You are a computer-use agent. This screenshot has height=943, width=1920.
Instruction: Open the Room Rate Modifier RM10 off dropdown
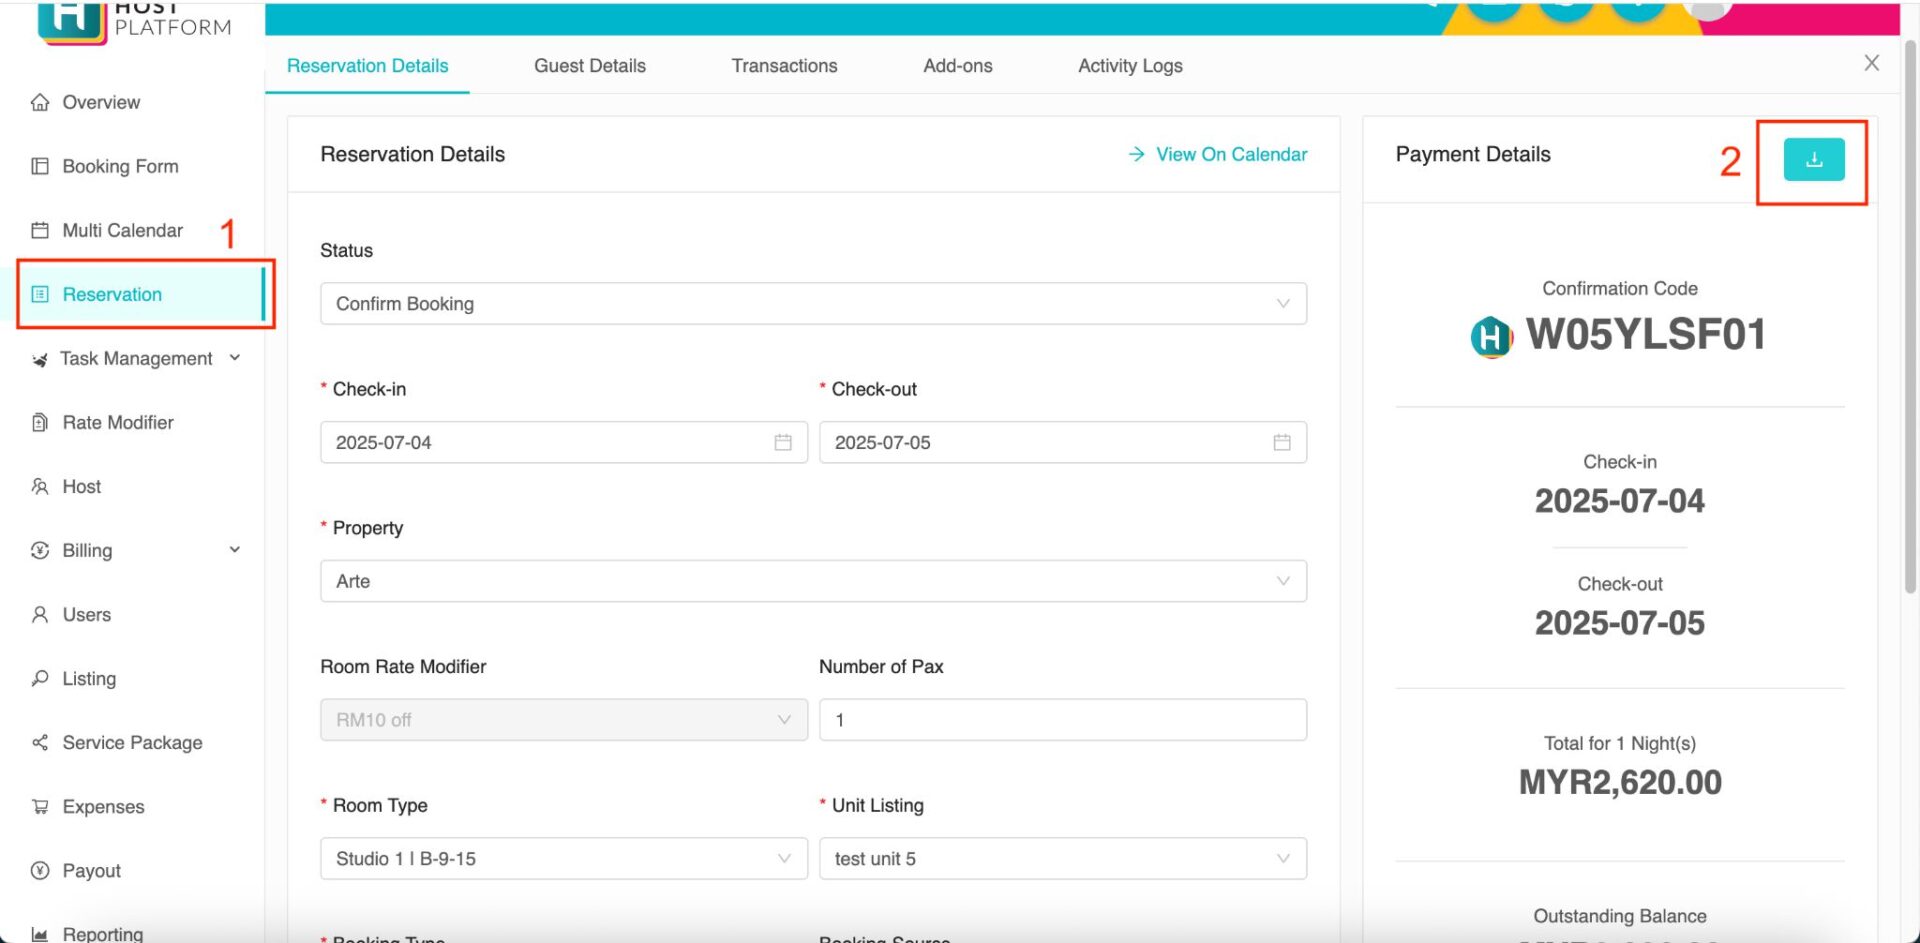[x=564, y=720]
